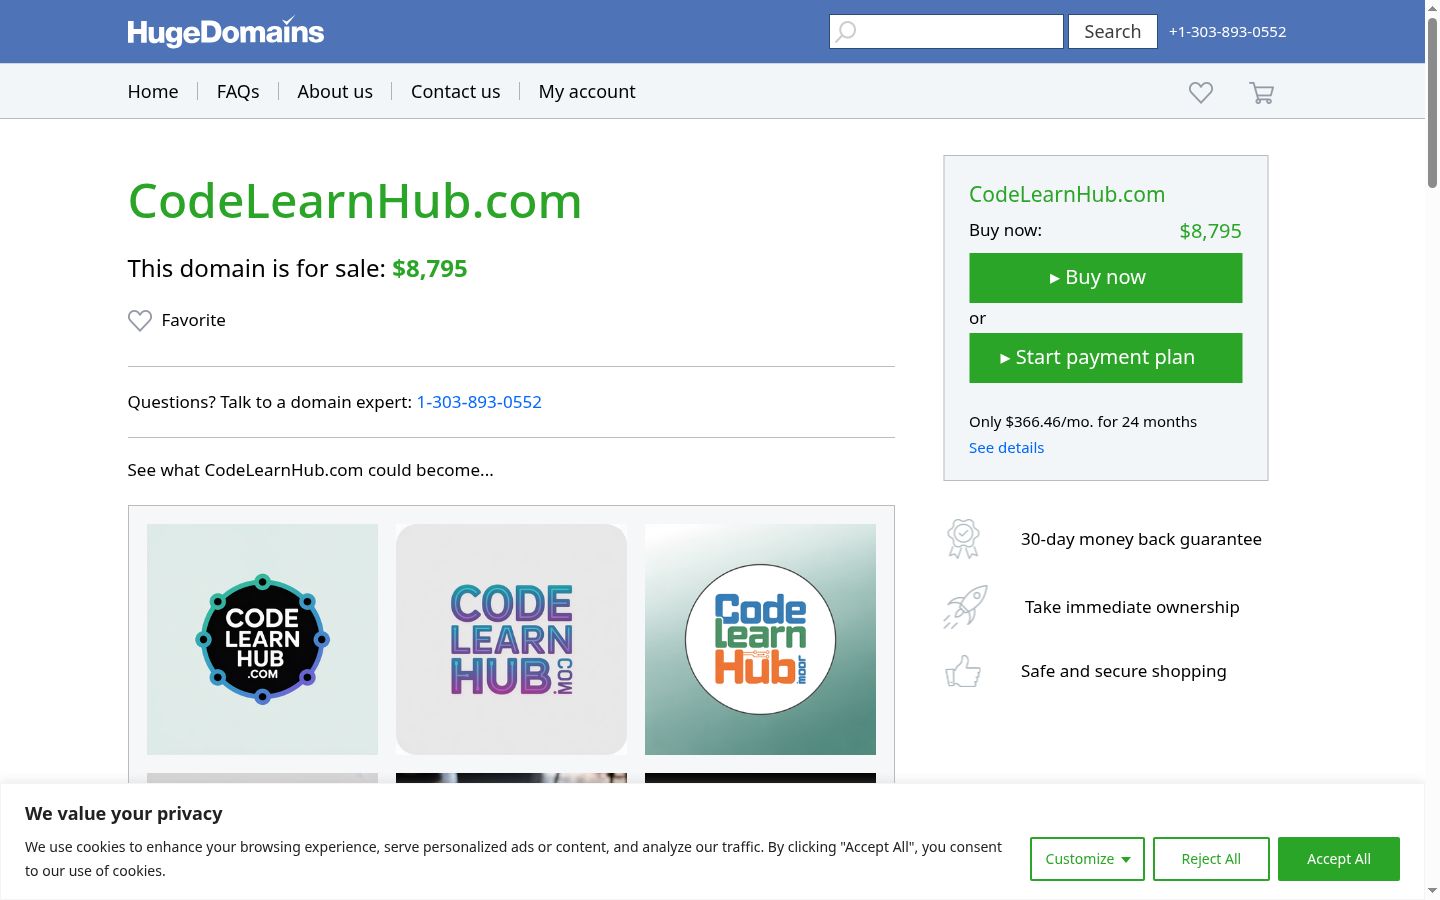Click the domain expert phone link 1-303-893-0552
The width and height of the screenshot is (1440, 900).
tap(479, 402)
